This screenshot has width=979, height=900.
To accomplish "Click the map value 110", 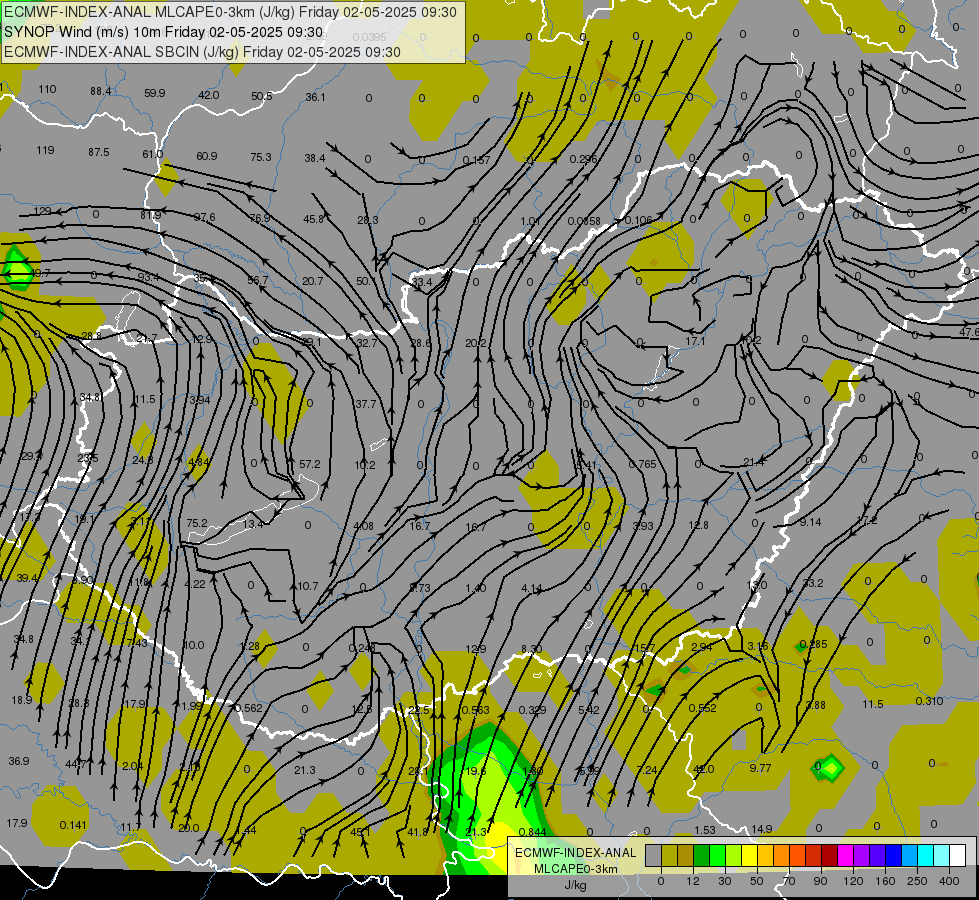I will pyautogui.click(x=47, y=89).
